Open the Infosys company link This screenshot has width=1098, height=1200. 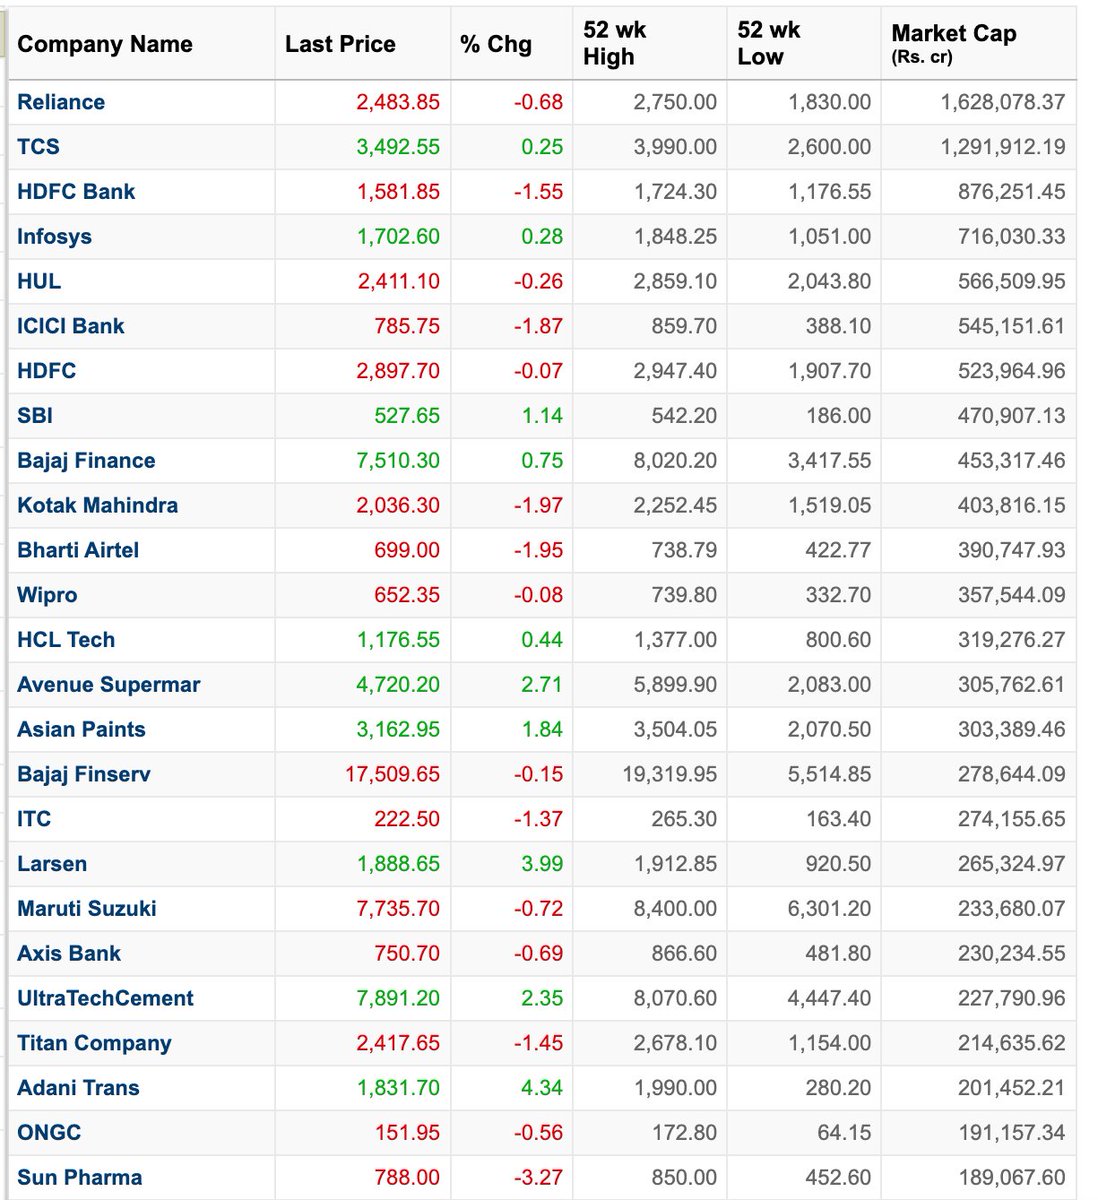(54, 237)
